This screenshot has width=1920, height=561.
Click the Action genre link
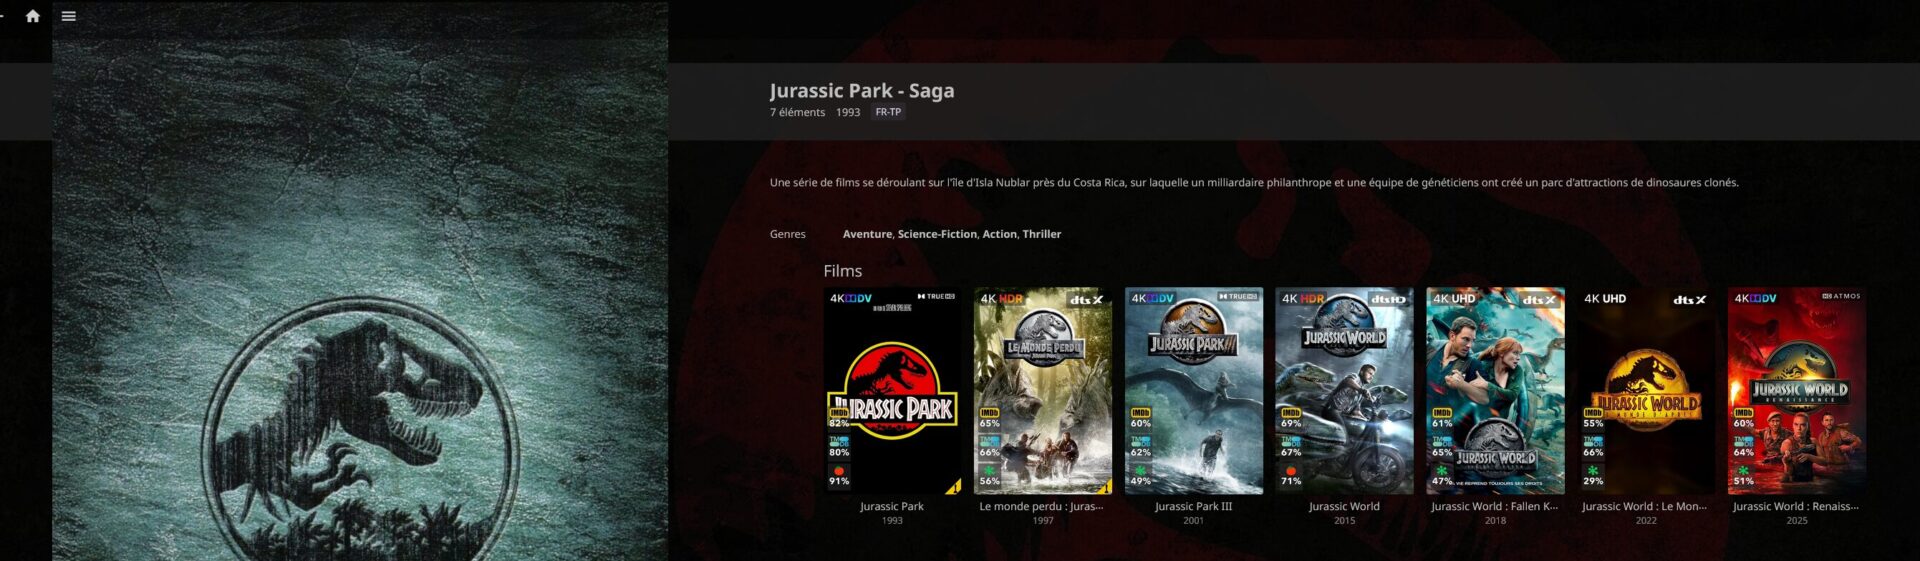(x=999, y=234)
